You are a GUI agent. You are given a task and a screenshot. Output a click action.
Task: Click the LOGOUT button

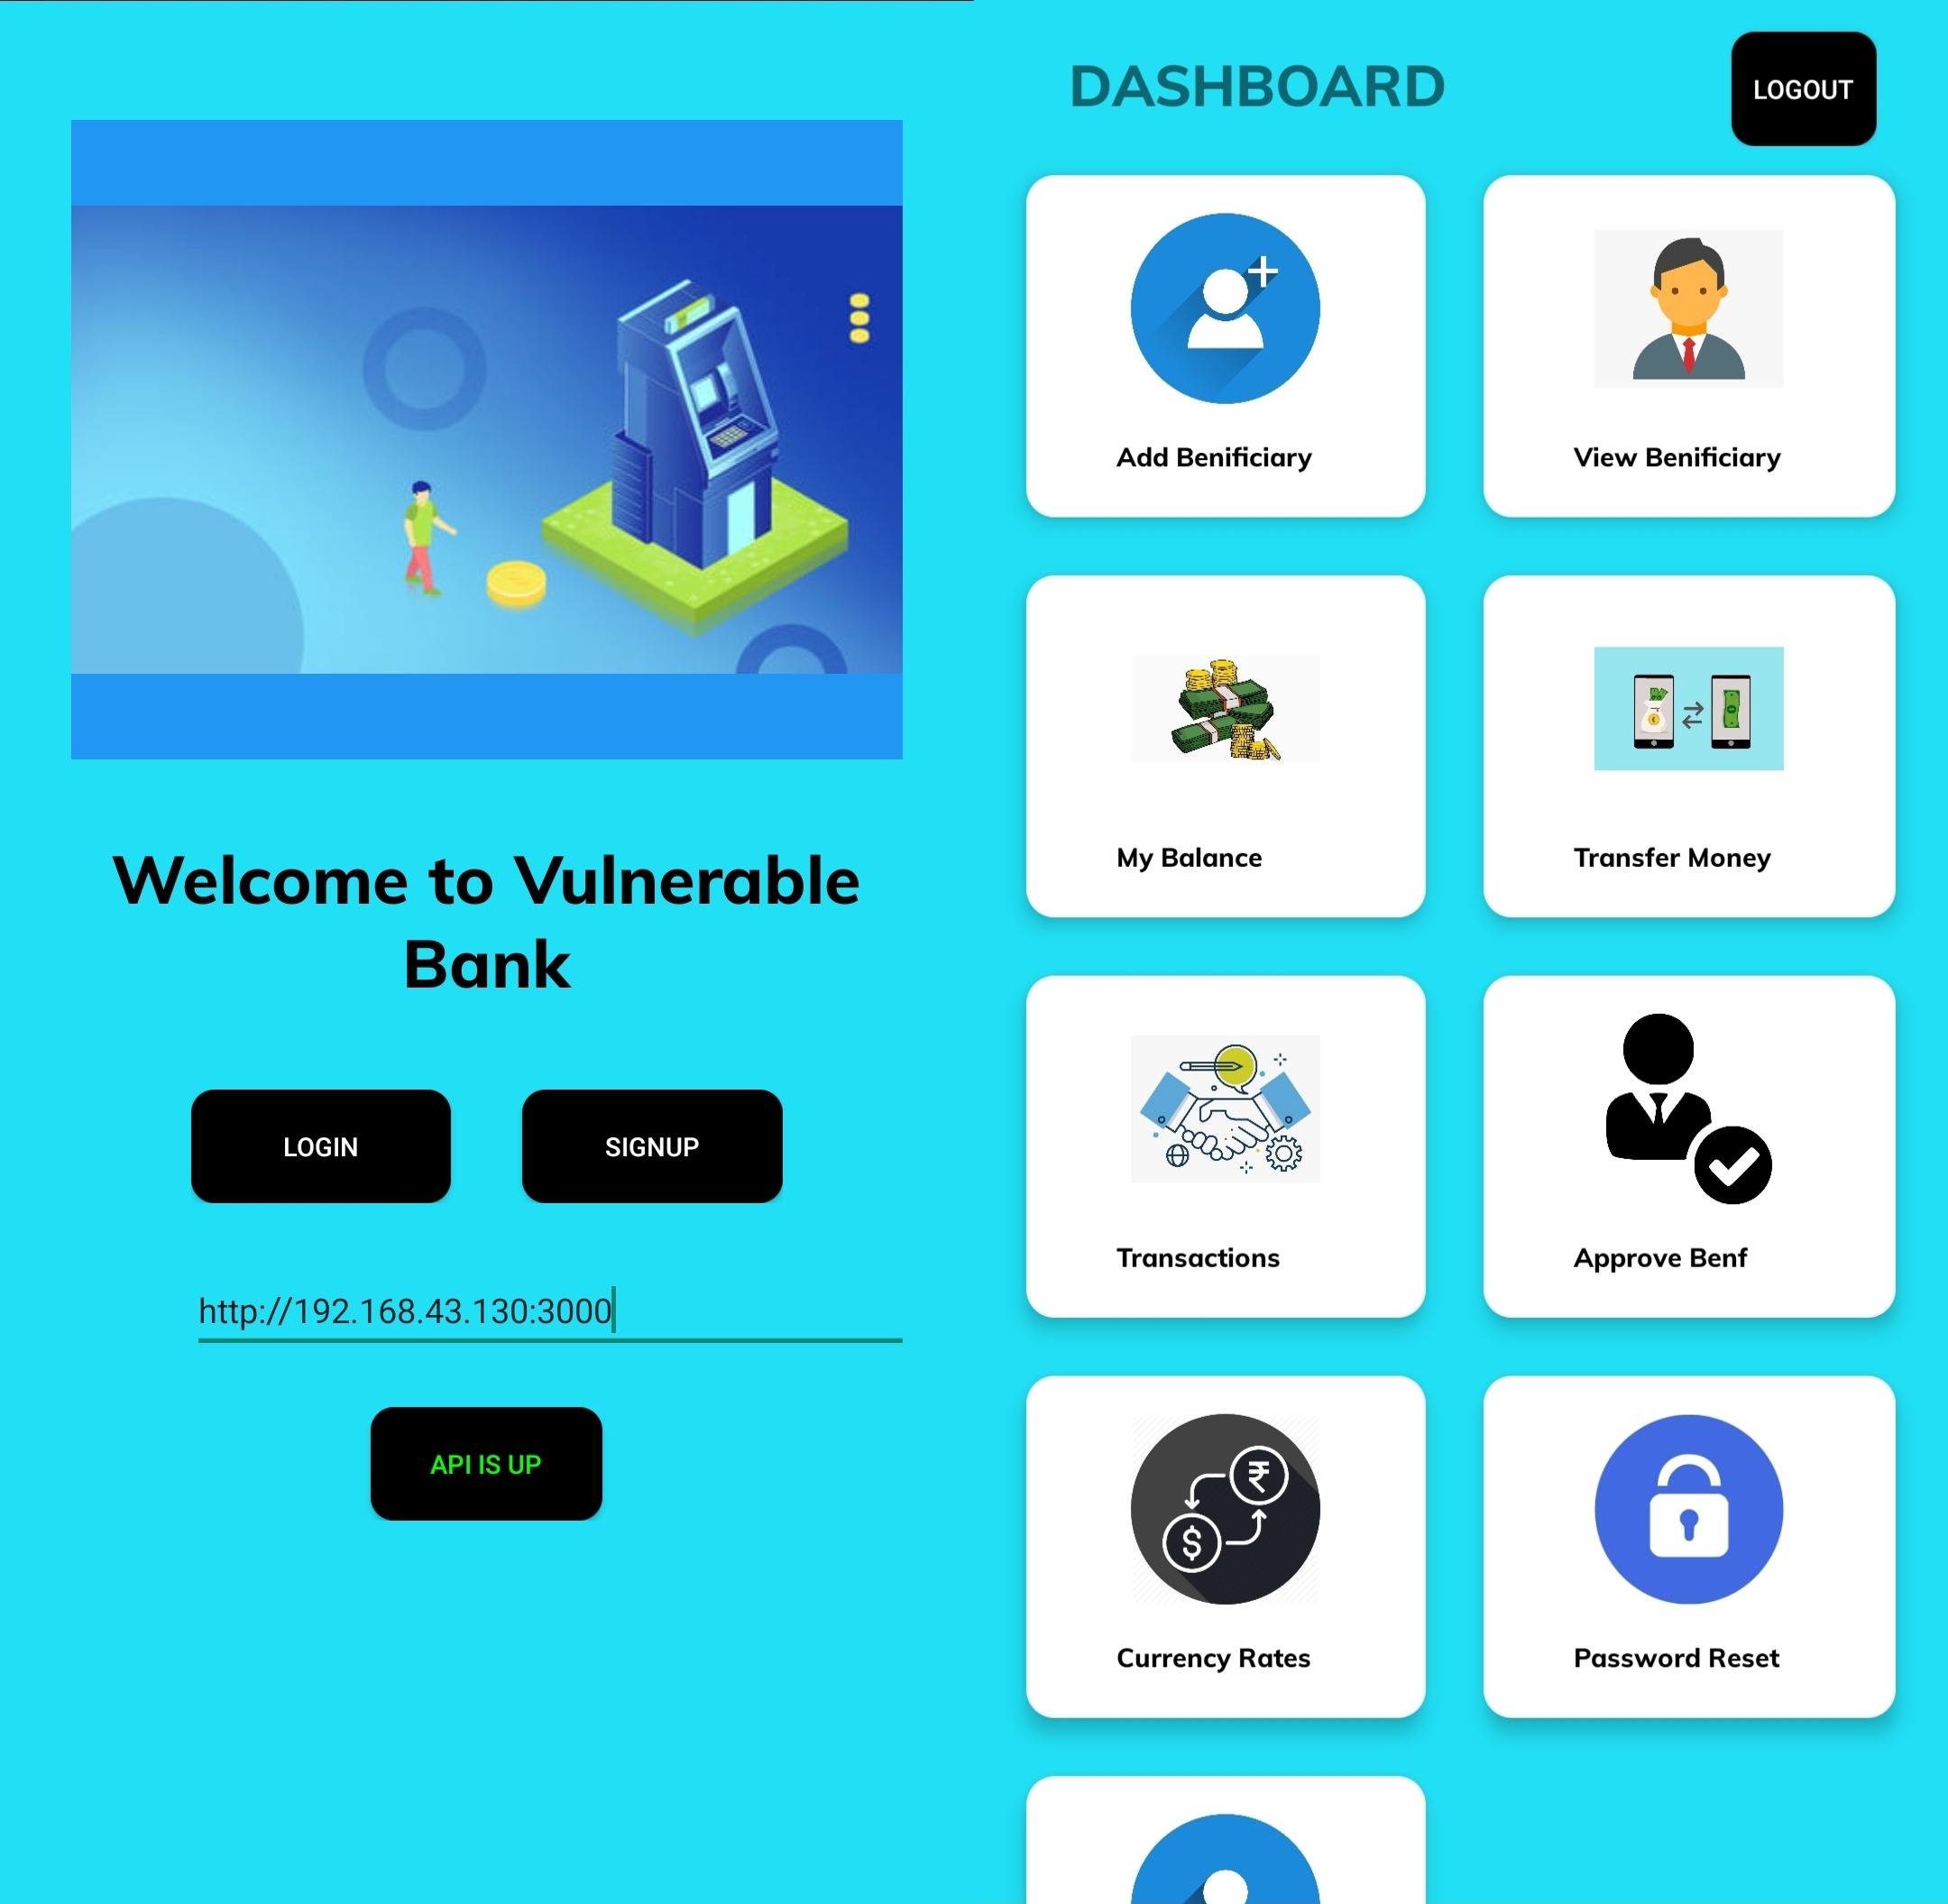point(1803,87)
